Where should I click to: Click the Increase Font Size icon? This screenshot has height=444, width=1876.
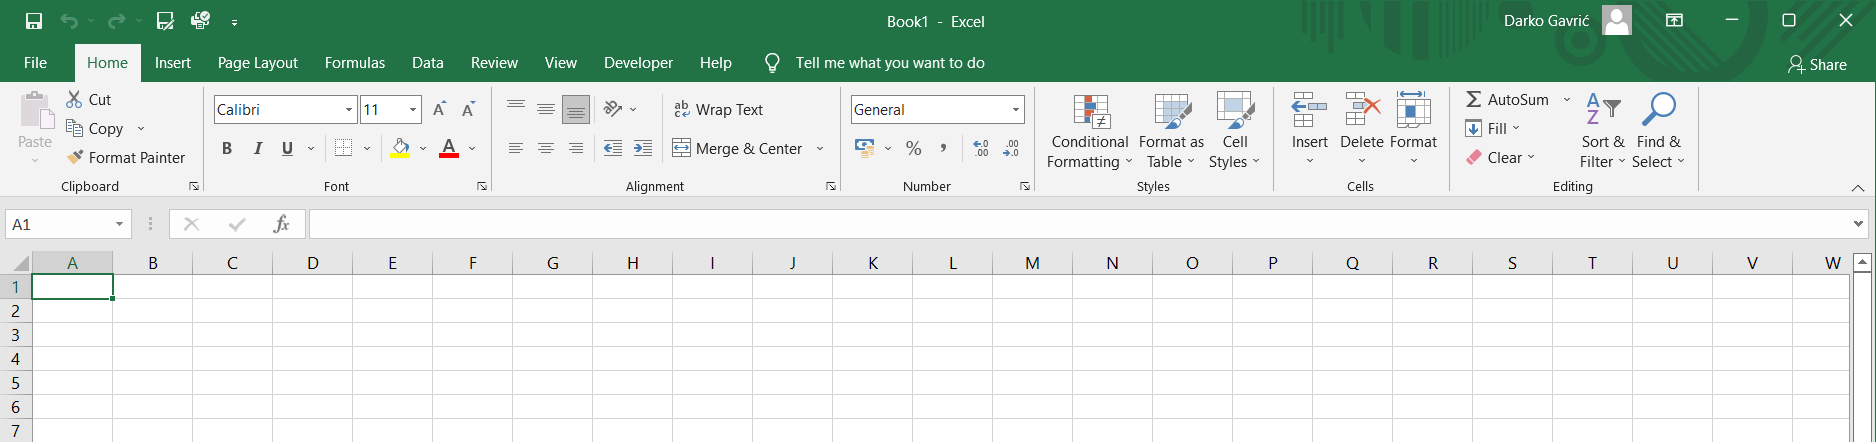pos(439,110)
